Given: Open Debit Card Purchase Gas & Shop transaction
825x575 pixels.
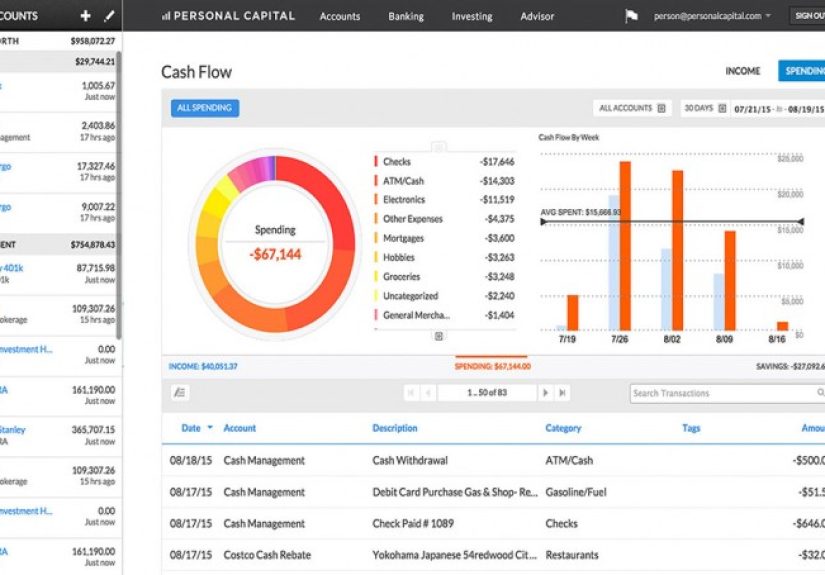Looking at the screenshot, I should tap(494, 492).
